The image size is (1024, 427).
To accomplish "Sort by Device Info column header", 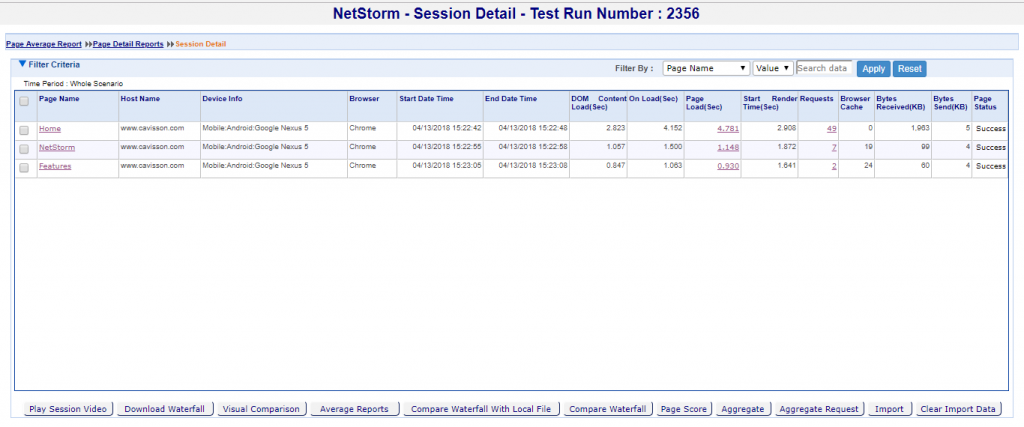I will pos(222,99).
